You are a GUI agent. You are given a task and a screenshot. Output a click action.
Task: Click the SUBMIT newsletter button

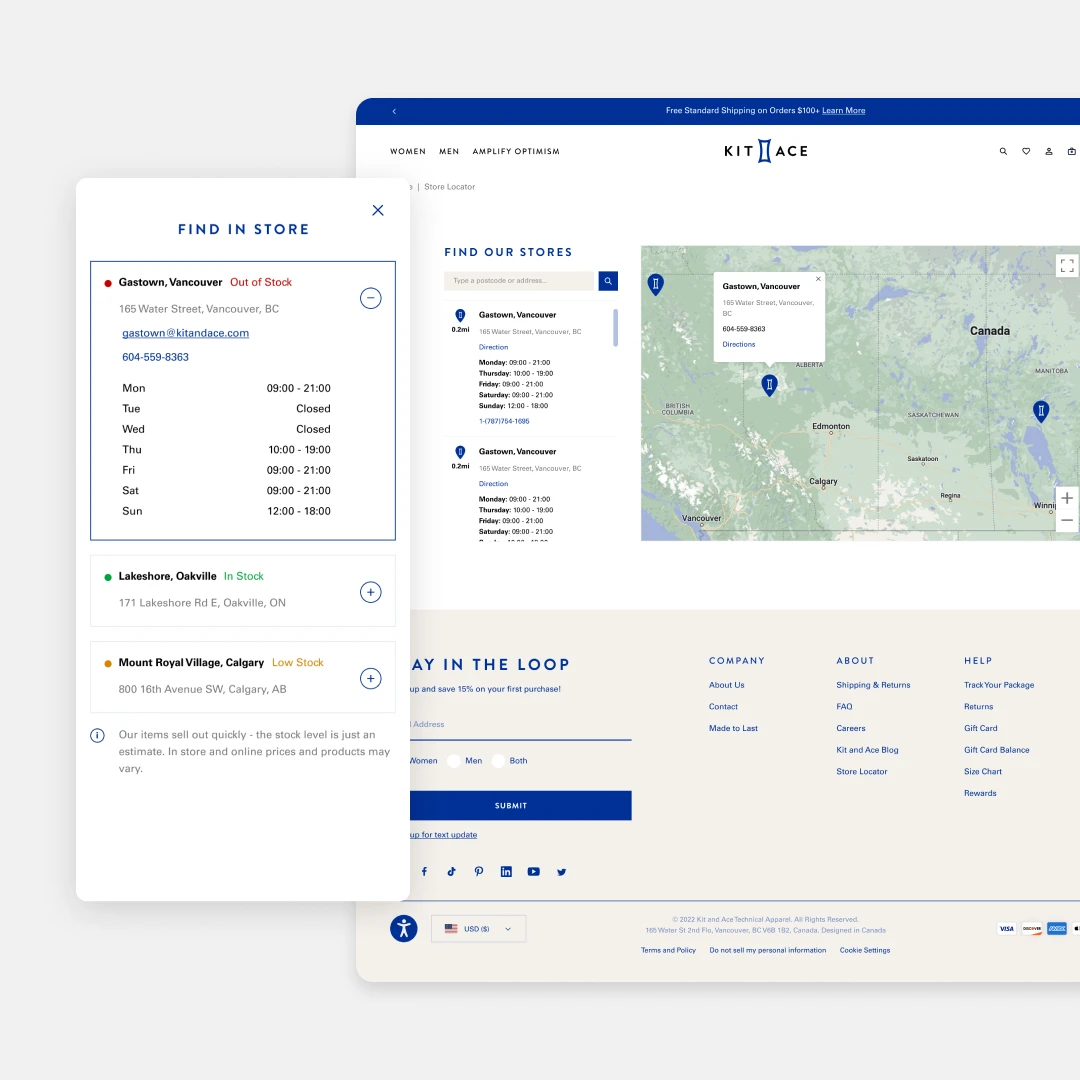tap(521, 806)
